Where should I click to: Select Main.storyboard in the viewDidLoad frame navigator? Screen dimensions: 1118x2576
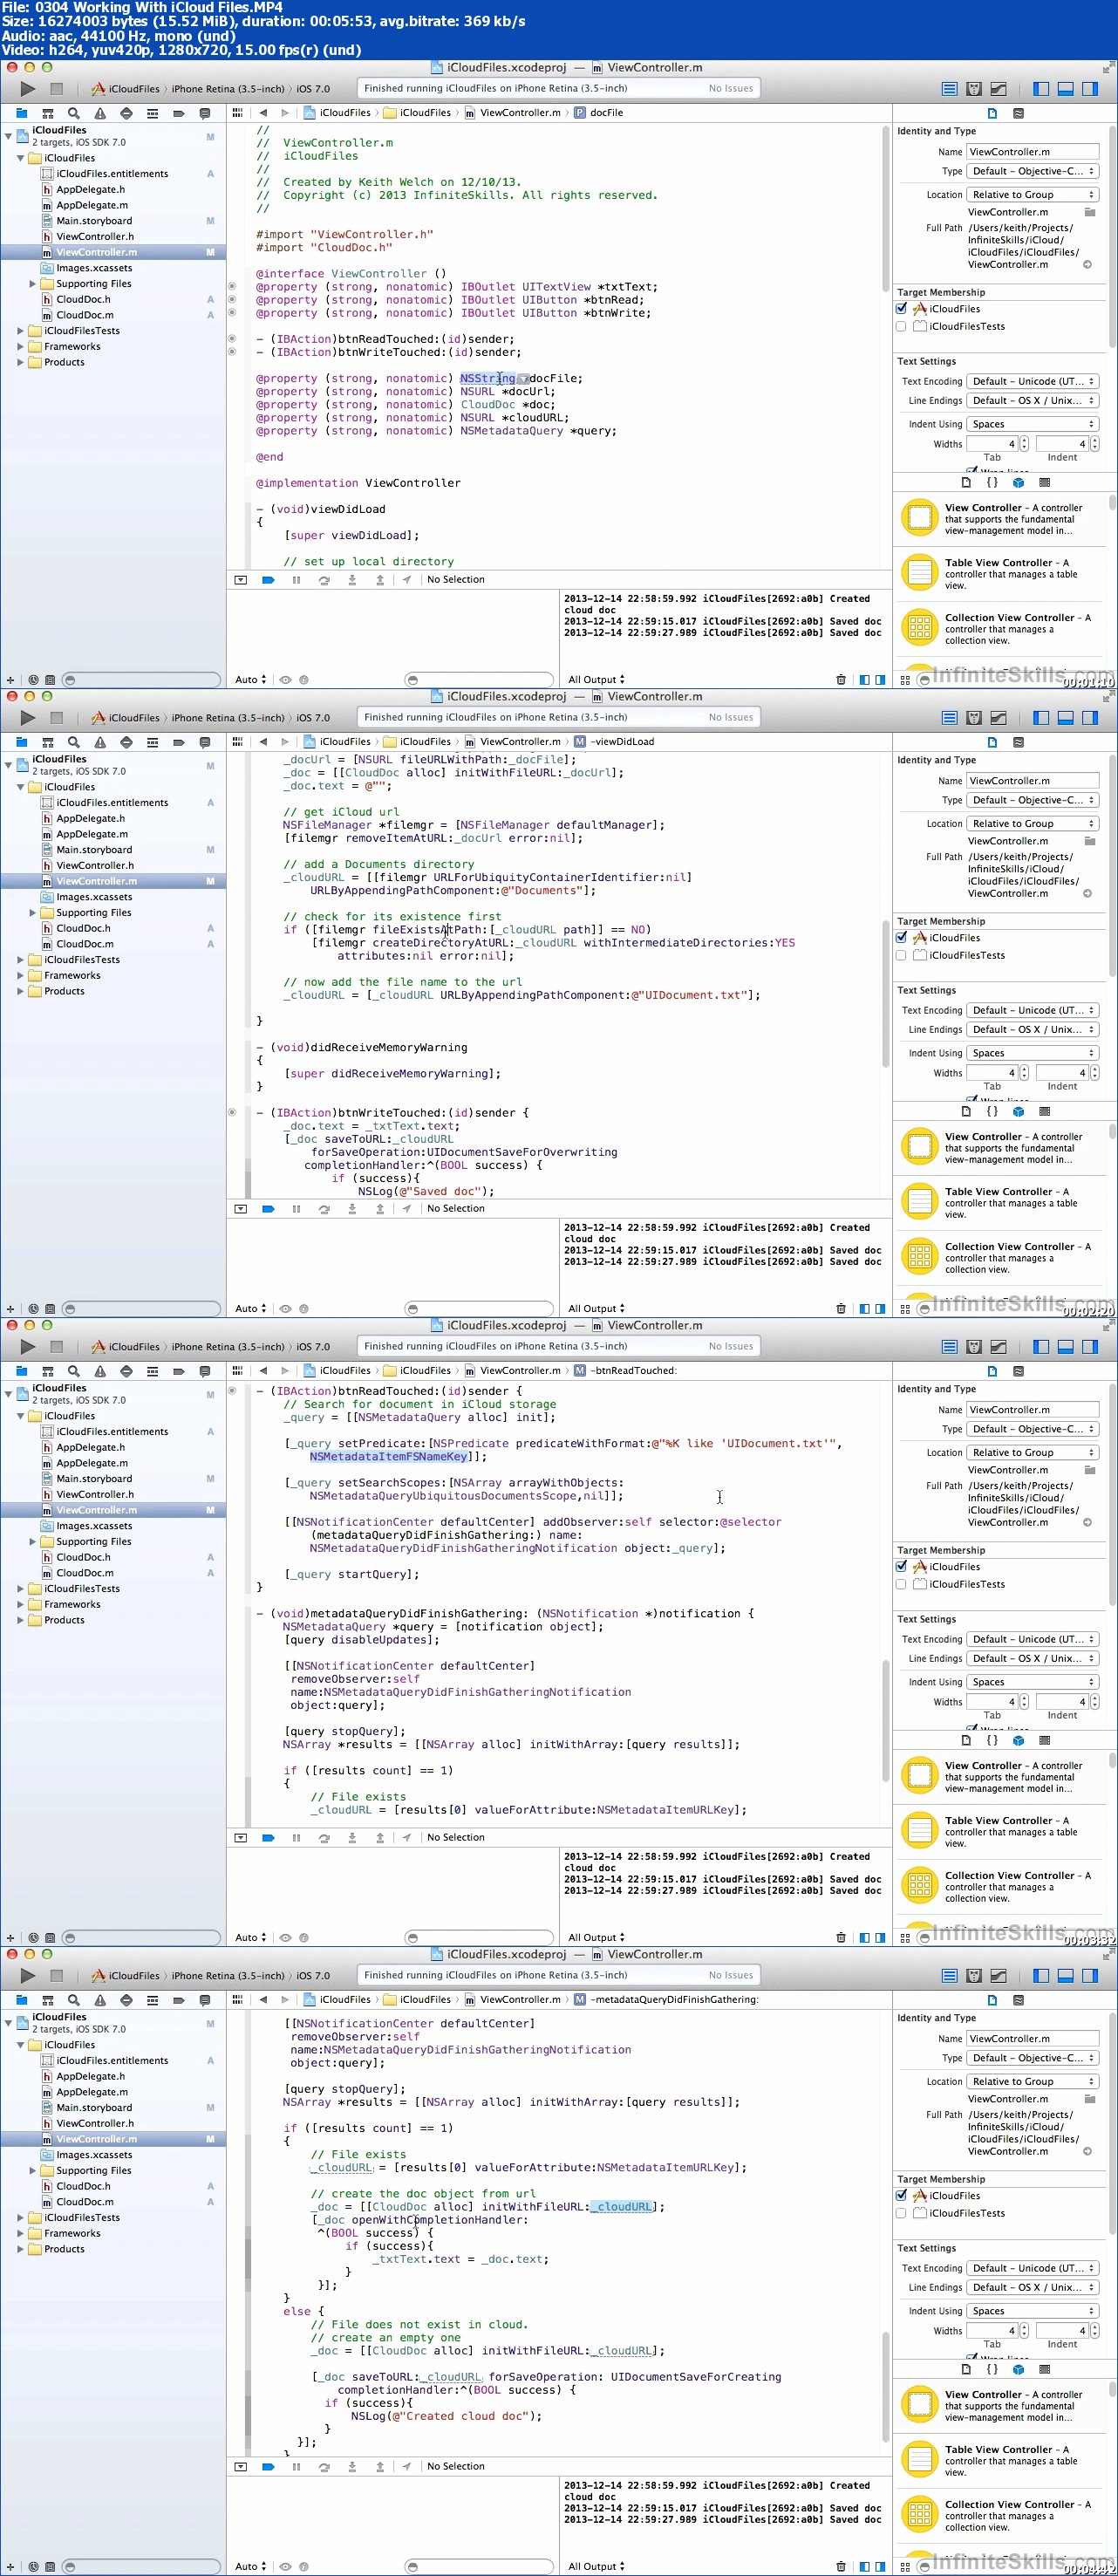coord(94,850)
